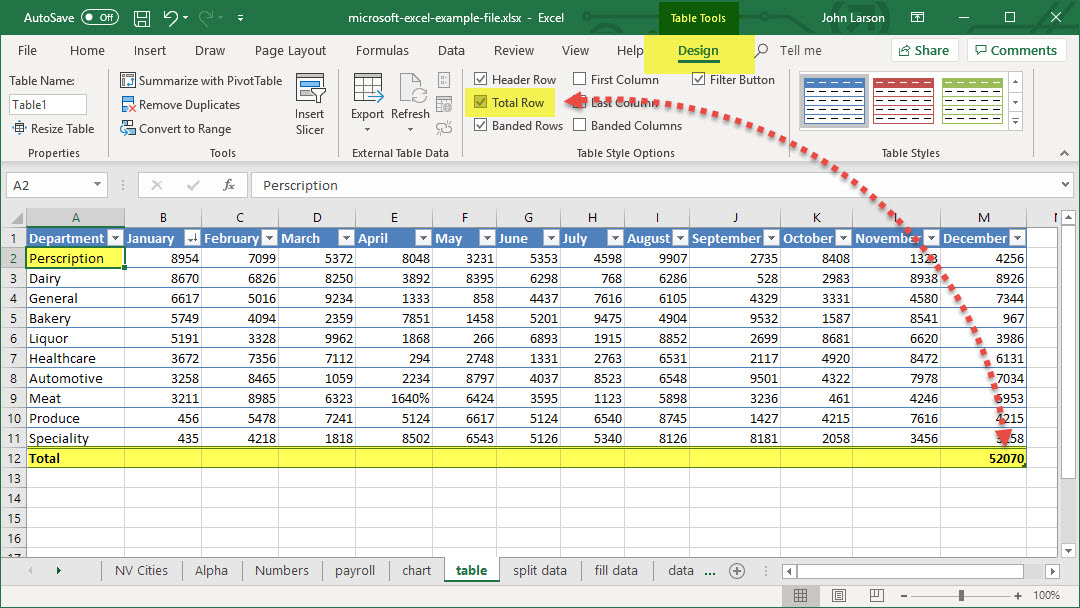The width and height of the screenshot is (1080, 608).
Task: Toggle the AutoSave switch
Action: [x=99, y=18]
